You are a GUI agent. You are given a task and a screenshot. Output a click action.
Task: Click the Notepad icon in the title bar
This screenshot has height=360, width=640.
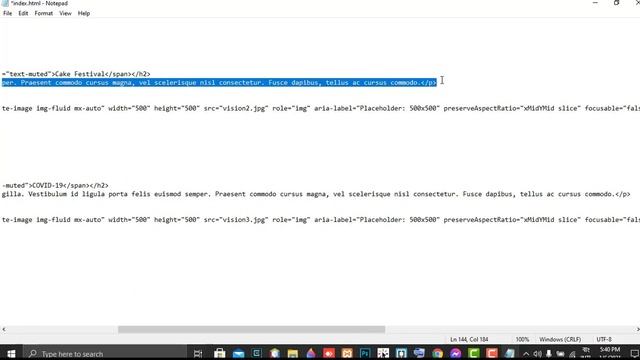point(5,3)
